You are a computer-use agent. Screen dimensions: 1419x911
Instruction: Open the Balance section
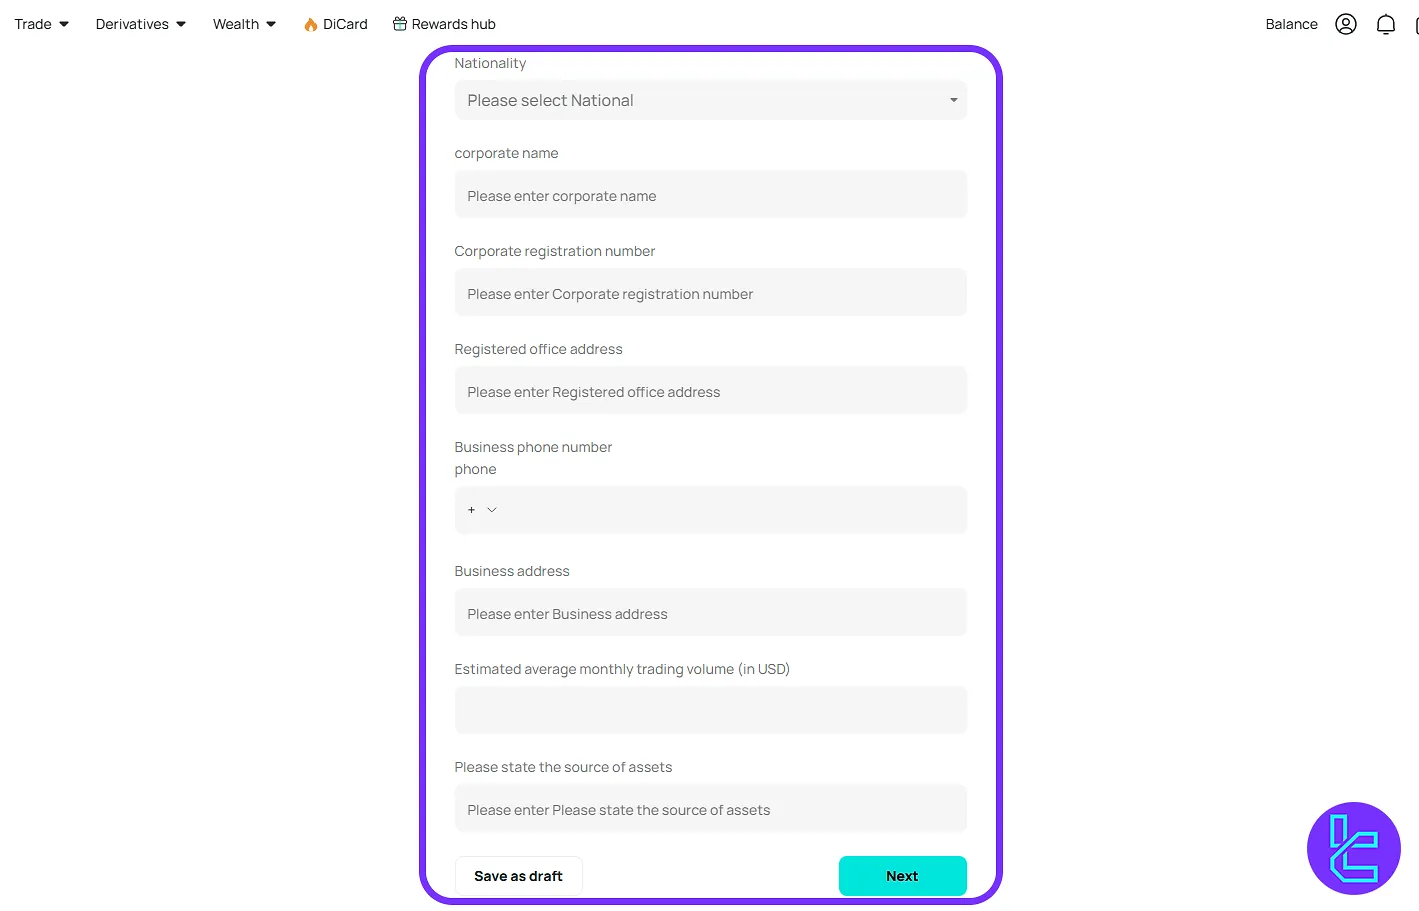[1290, 23]
